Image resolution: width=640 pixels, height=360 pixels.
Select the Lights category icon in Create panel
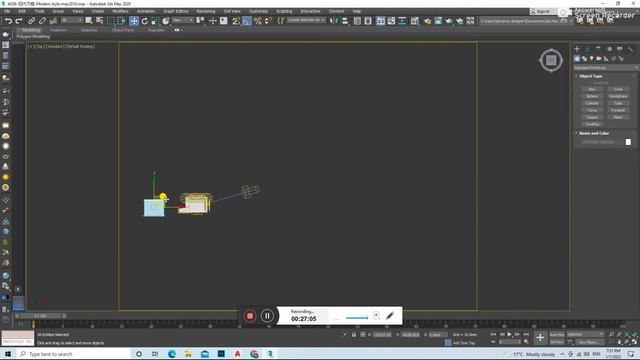591,59
